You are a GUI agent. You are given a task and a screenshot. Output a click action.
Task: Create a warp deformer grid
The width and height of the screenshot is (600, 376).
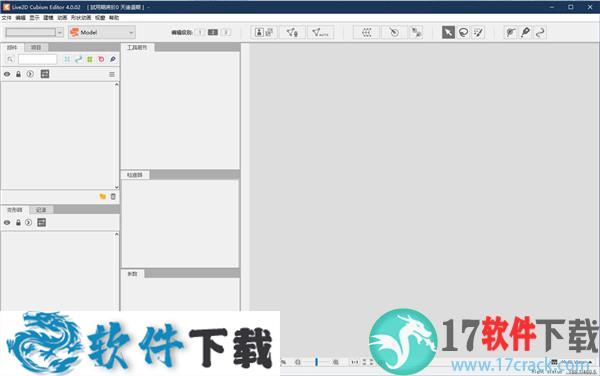[367, 33]
